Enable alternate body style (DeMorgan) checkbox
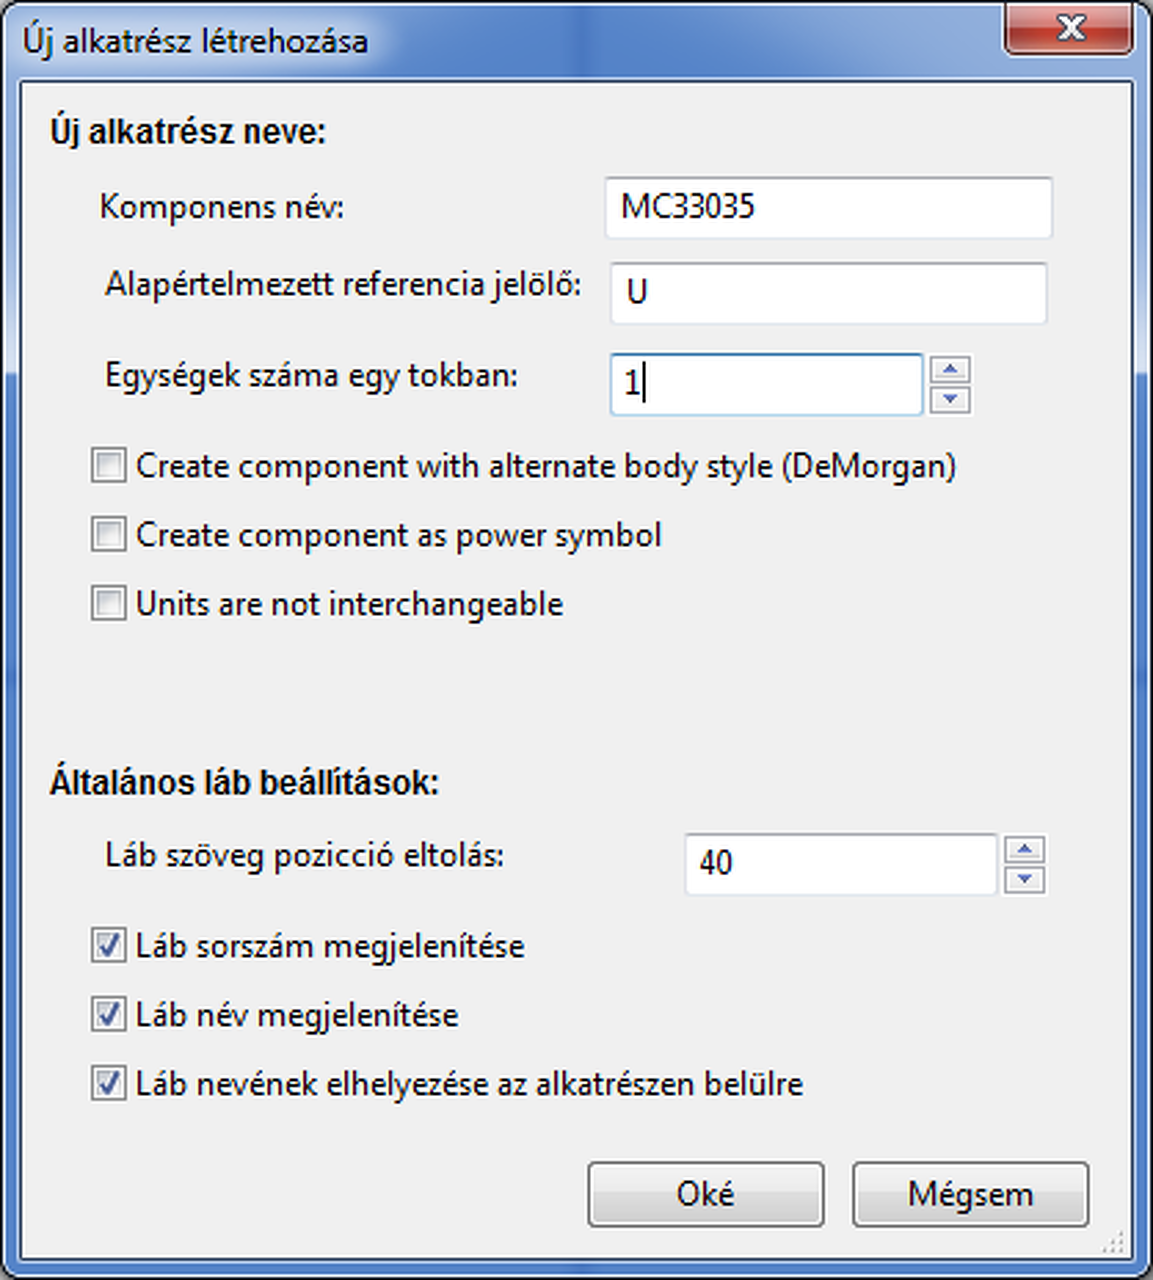Viewport: 1153px width, 1280px height. click(108, 466)
